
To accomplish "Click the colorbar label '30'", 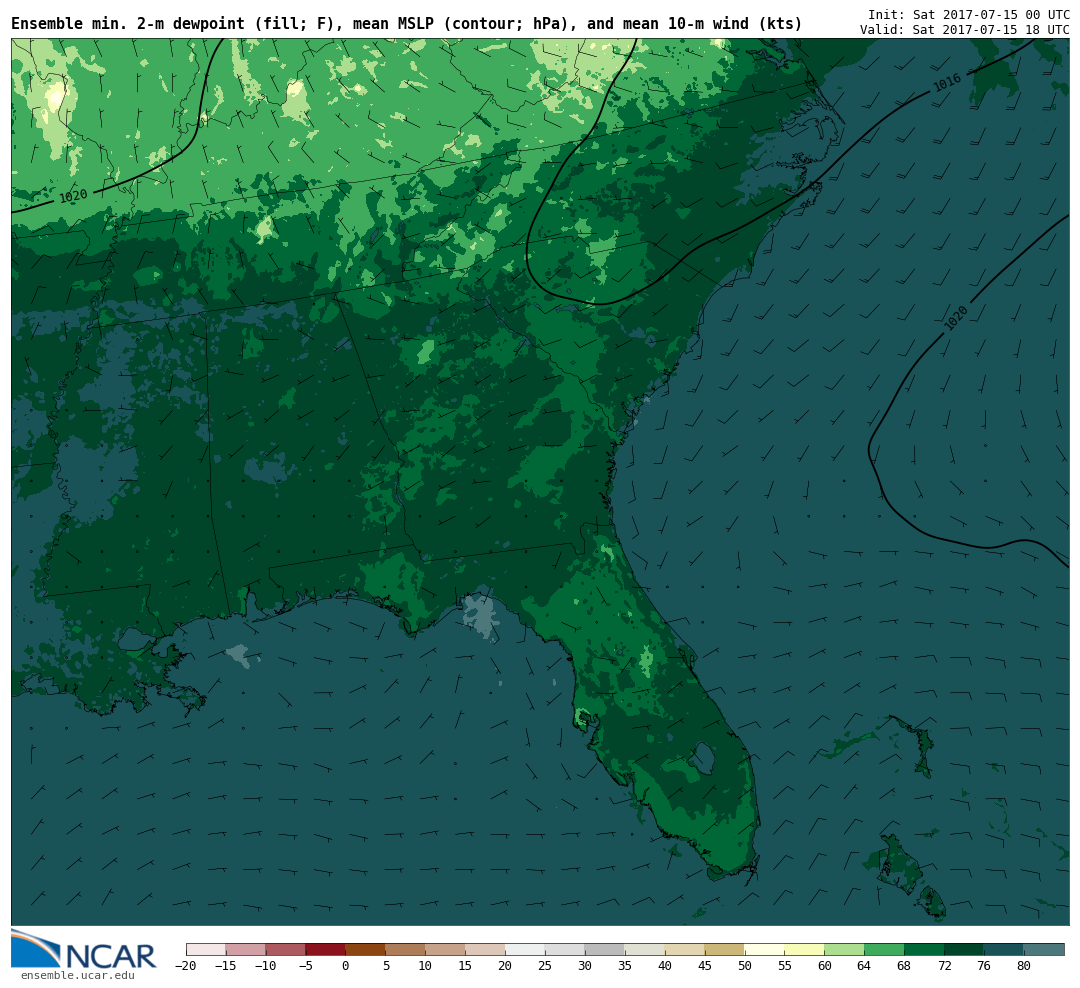I will (x=585, y=966).
